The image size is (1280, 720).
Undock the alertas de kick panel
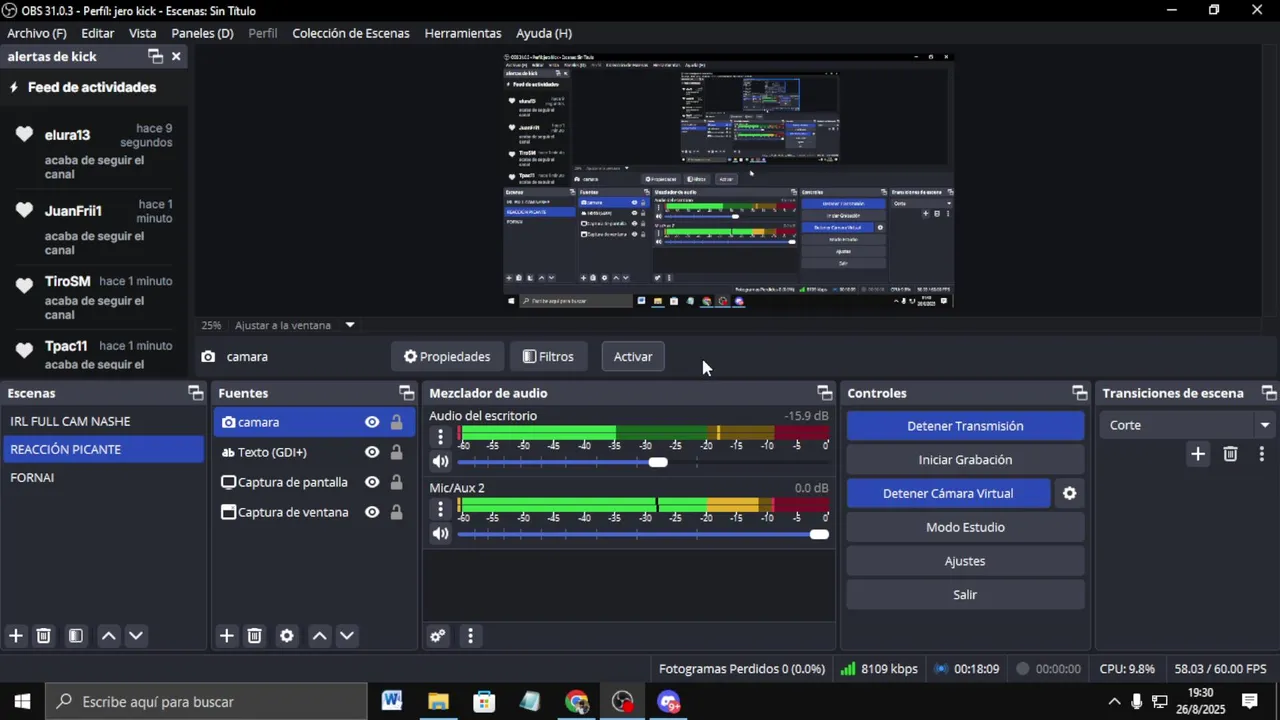(154, 57)
